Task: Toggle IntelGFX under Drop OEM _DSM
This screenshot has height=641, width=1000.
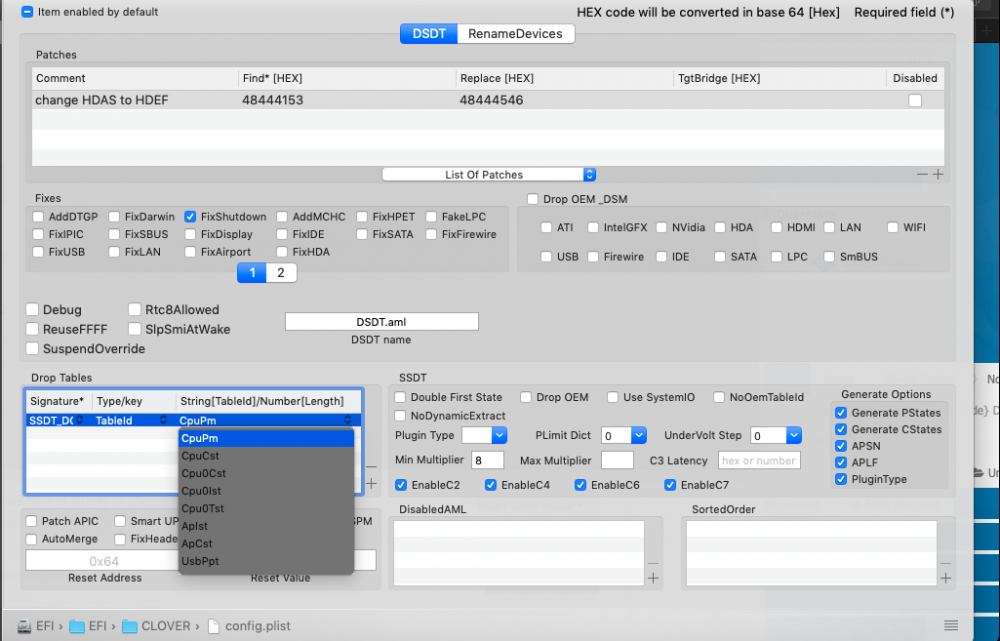Action: pos(593,227)
